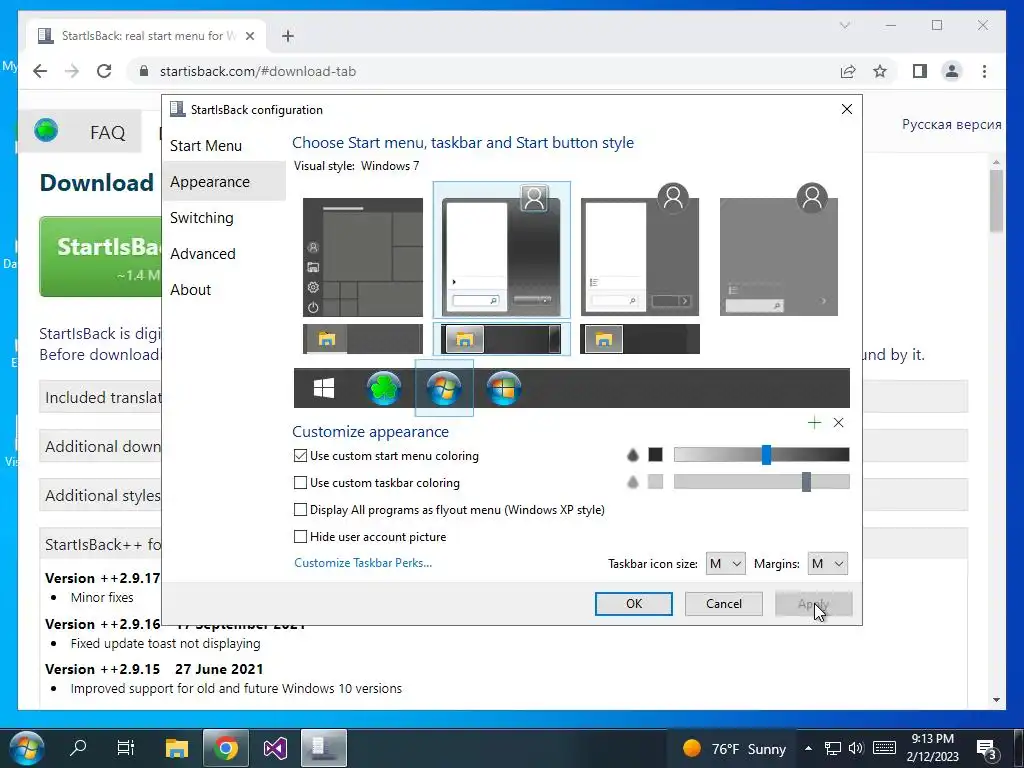Click the black start menu color swatch
The height and width of the screenshot is (768, 1024).
[656, 455]
